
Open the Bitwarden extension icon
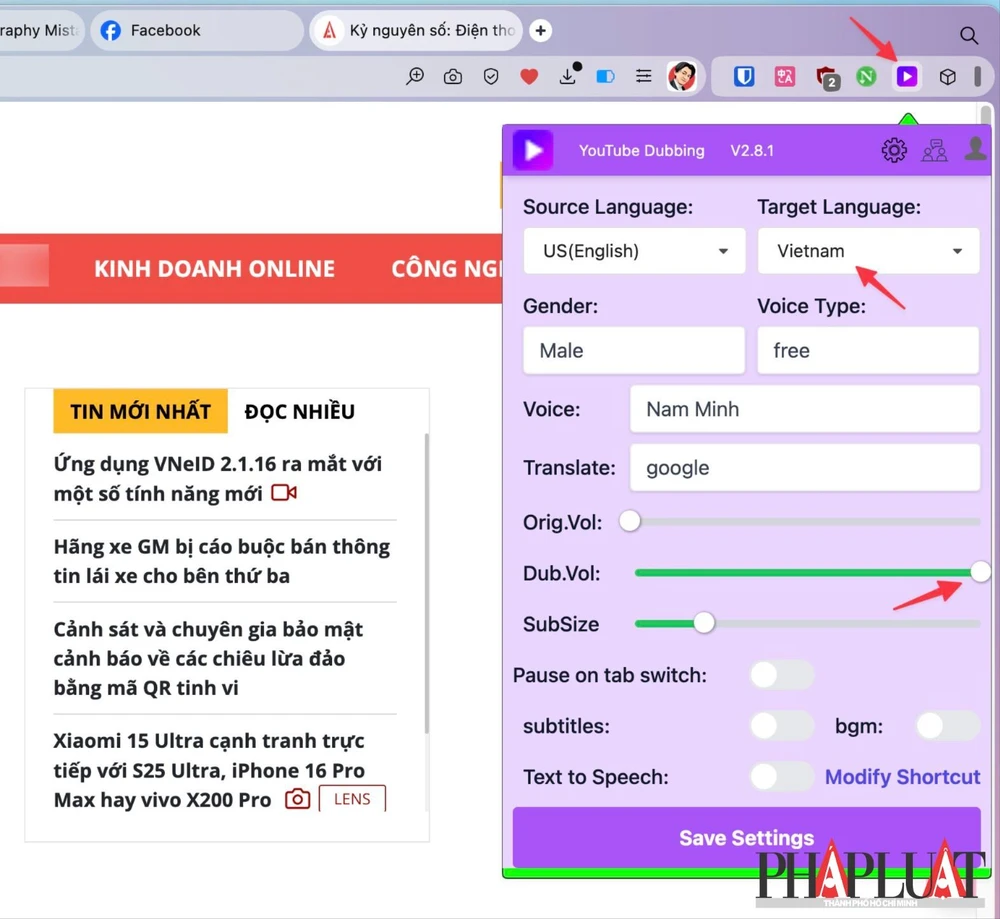tap(743, 76)
